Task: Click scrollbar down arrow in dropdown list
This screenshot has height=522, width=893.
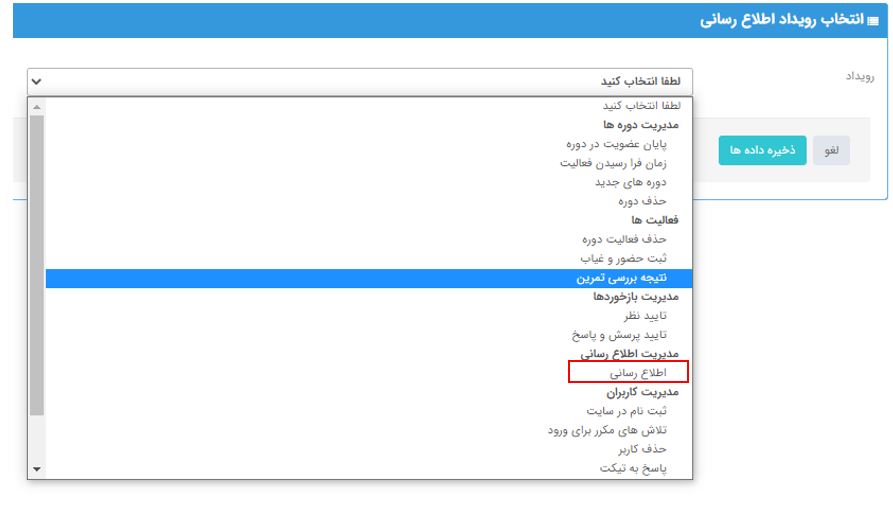Action: pyautogui.click(x=37, y=469)
